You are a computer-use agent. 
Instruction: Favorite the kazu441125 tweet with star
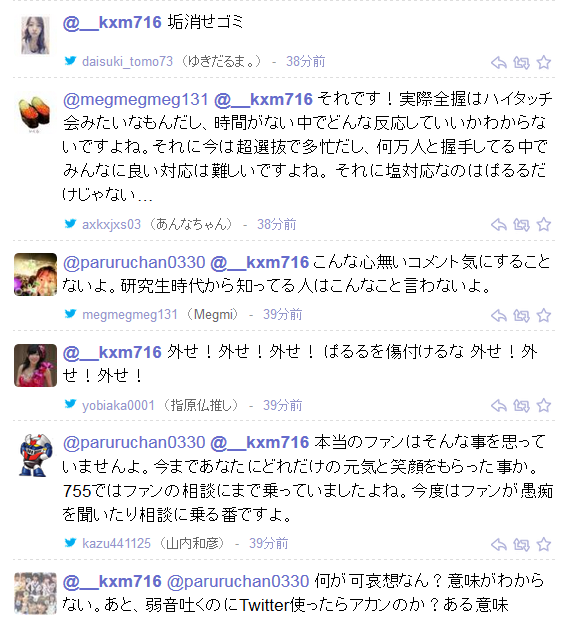[x=544, y=544]
